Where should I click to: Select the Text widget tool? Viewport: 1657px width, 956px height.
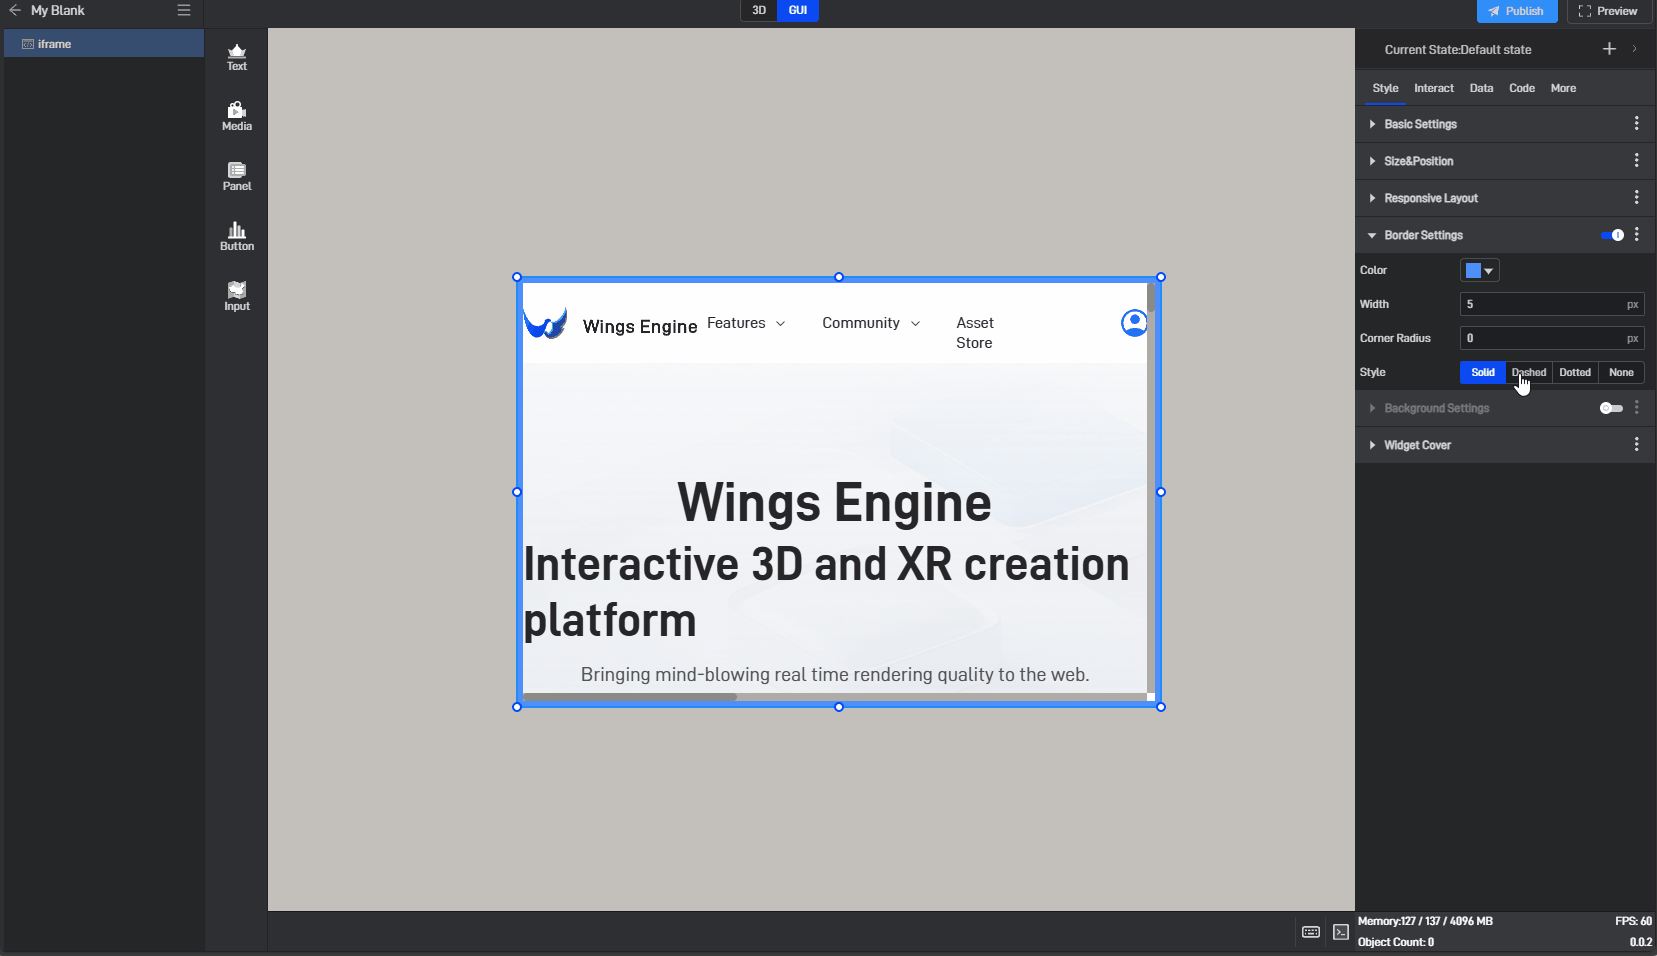tap(237, 57)
